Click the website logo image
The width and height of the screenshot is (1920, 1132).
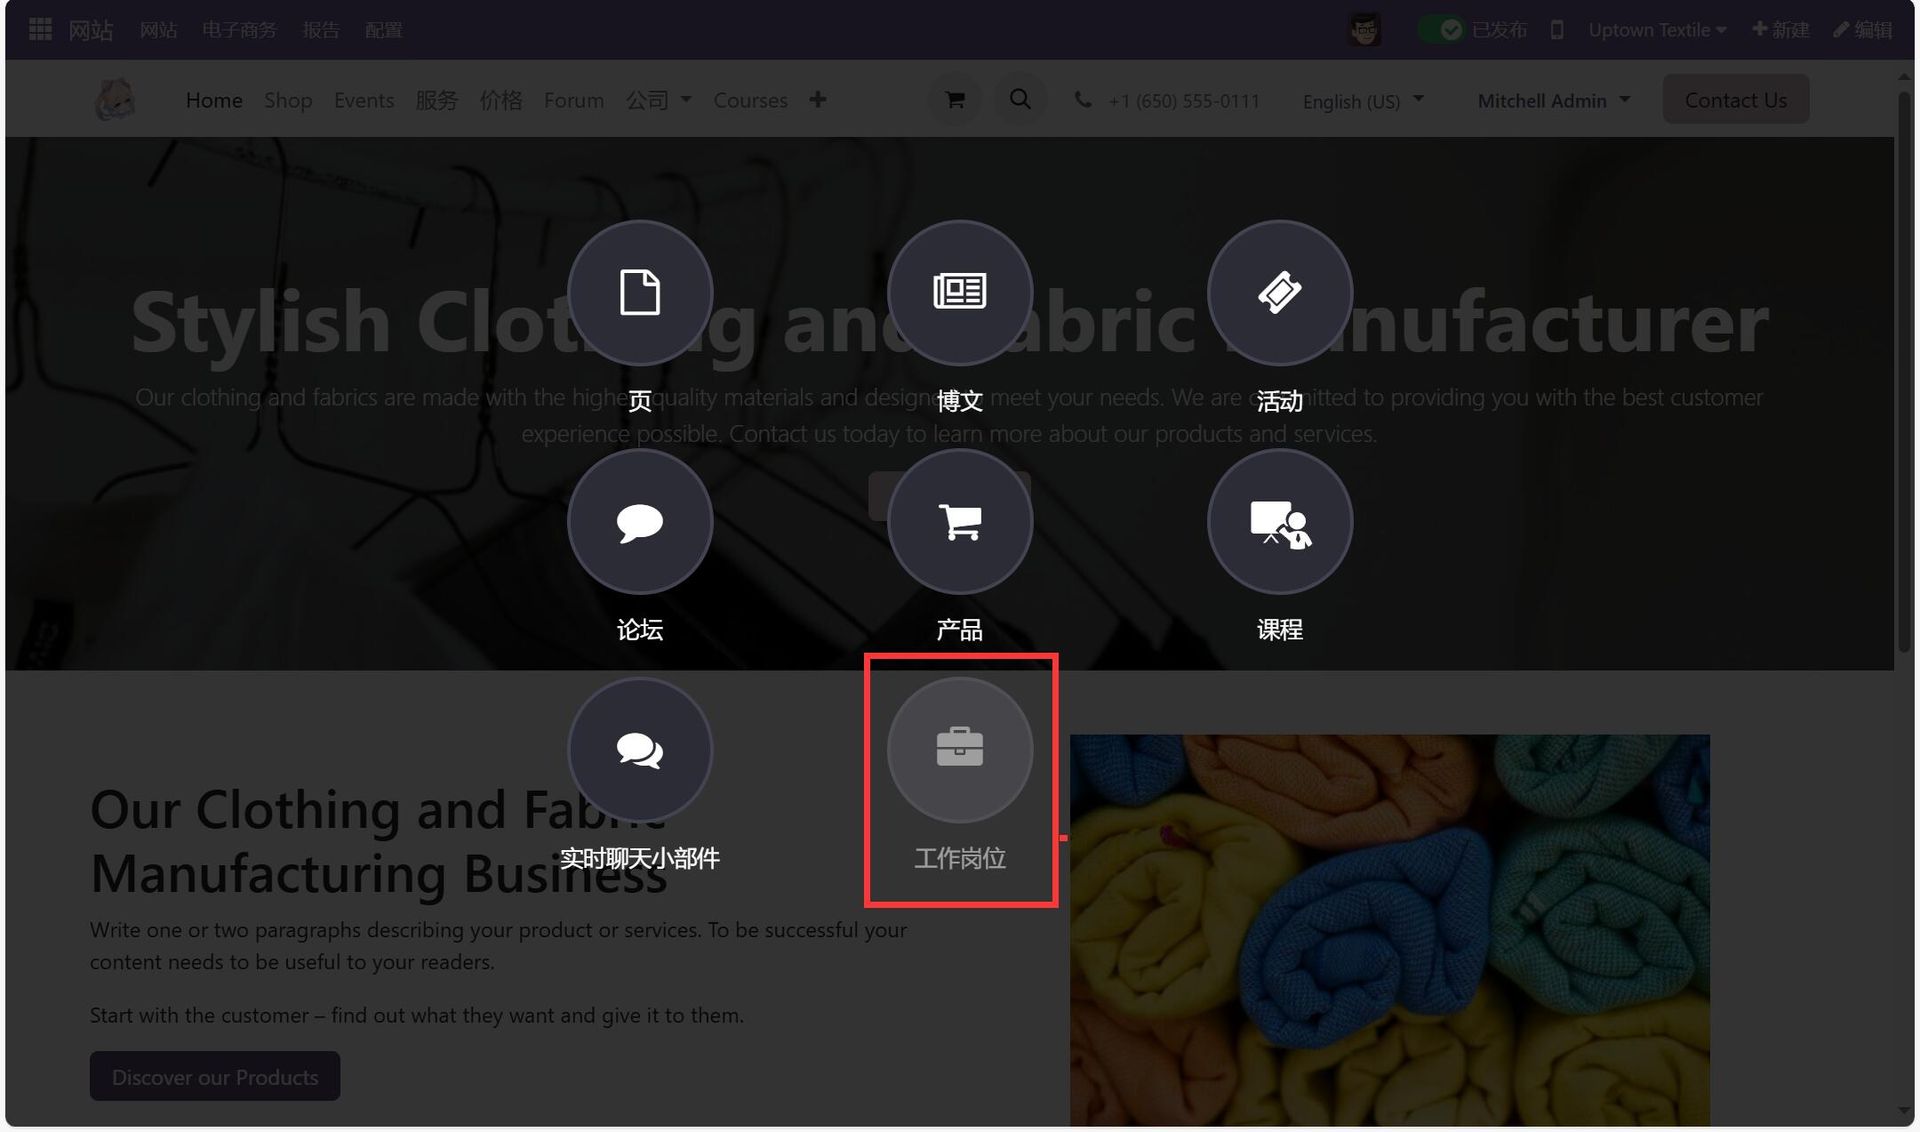(x=115, y=100)
